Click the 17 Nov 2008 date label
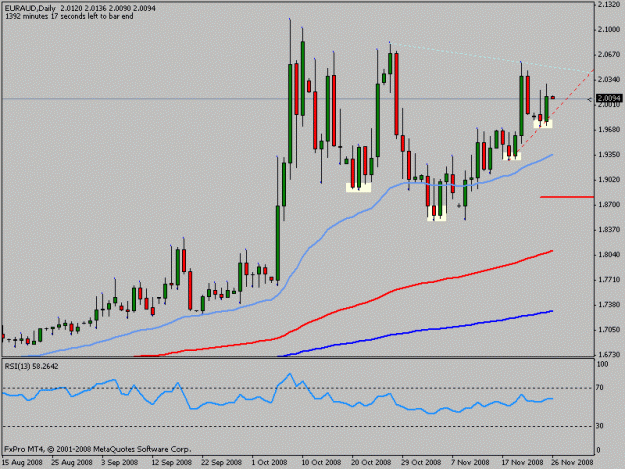This screenshot has width=625, height=469. click(x=522, y=462)
